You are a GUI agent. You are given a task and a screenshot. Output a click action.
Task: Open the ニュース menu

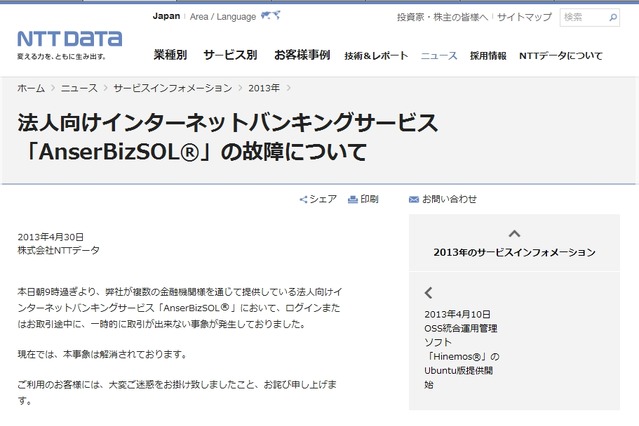coord(439,56)
